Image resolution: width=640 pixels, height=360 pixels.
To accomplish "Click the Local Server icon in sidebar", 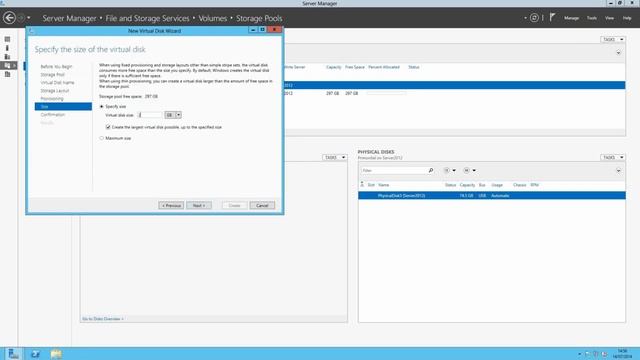I will [7, 48].
